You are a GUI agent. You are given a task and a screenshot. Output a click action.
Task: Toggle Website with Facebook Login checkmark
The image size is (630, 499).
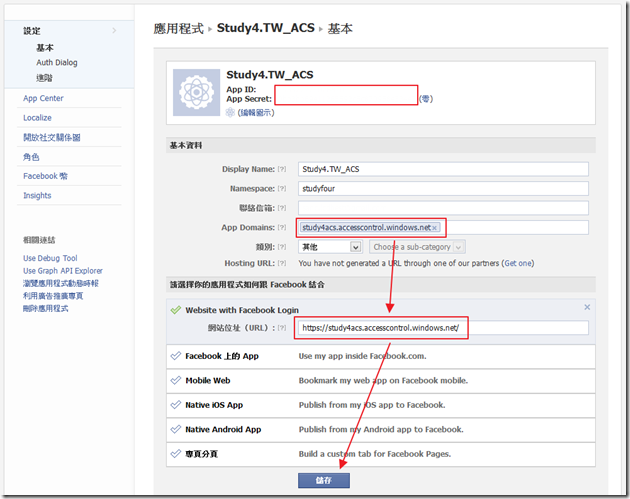[176, 310]
